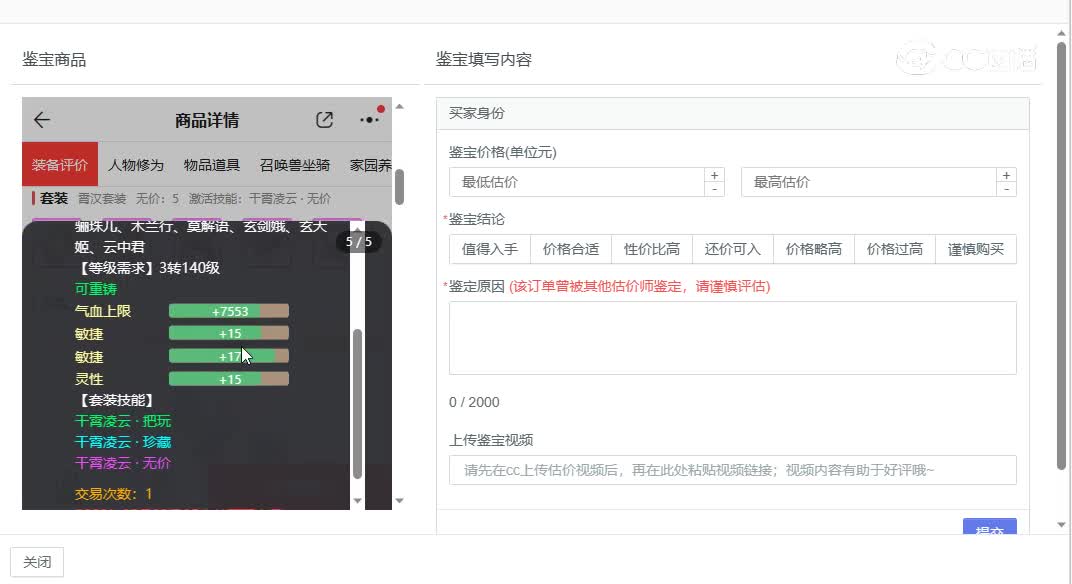Screen dimensions: 1072x584
Task: Click the 敏捷 +17 attribute bar
Action: tap(229, 356)
